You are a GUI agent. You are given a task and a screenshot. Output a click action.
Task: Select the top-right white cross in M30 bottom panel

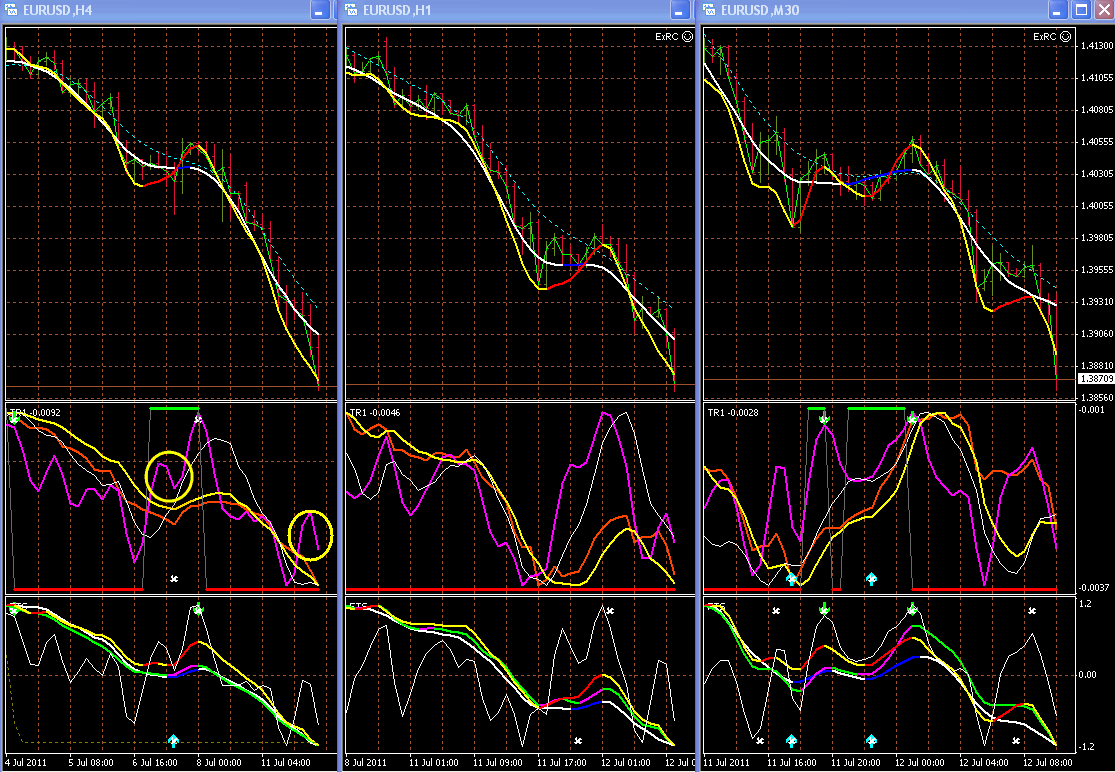click(1032, 611)
